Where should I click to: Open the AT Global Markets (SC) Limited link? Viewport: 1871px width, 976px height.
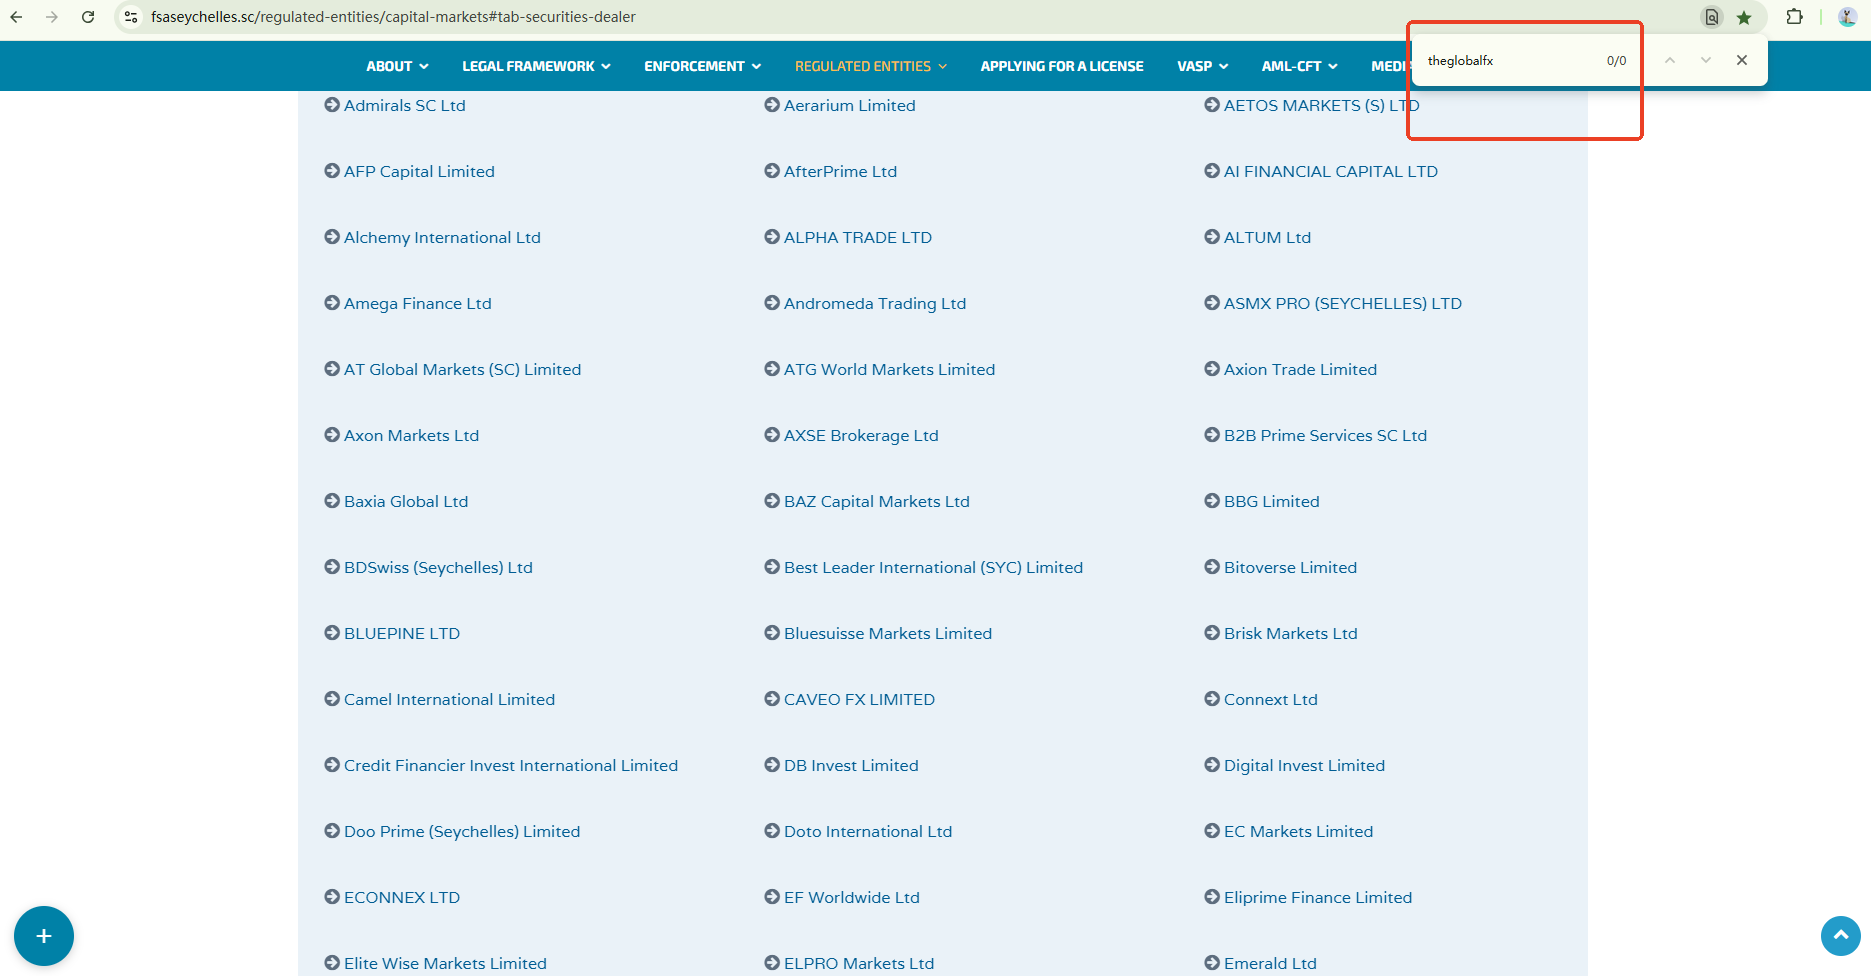(x=462, y=369)
